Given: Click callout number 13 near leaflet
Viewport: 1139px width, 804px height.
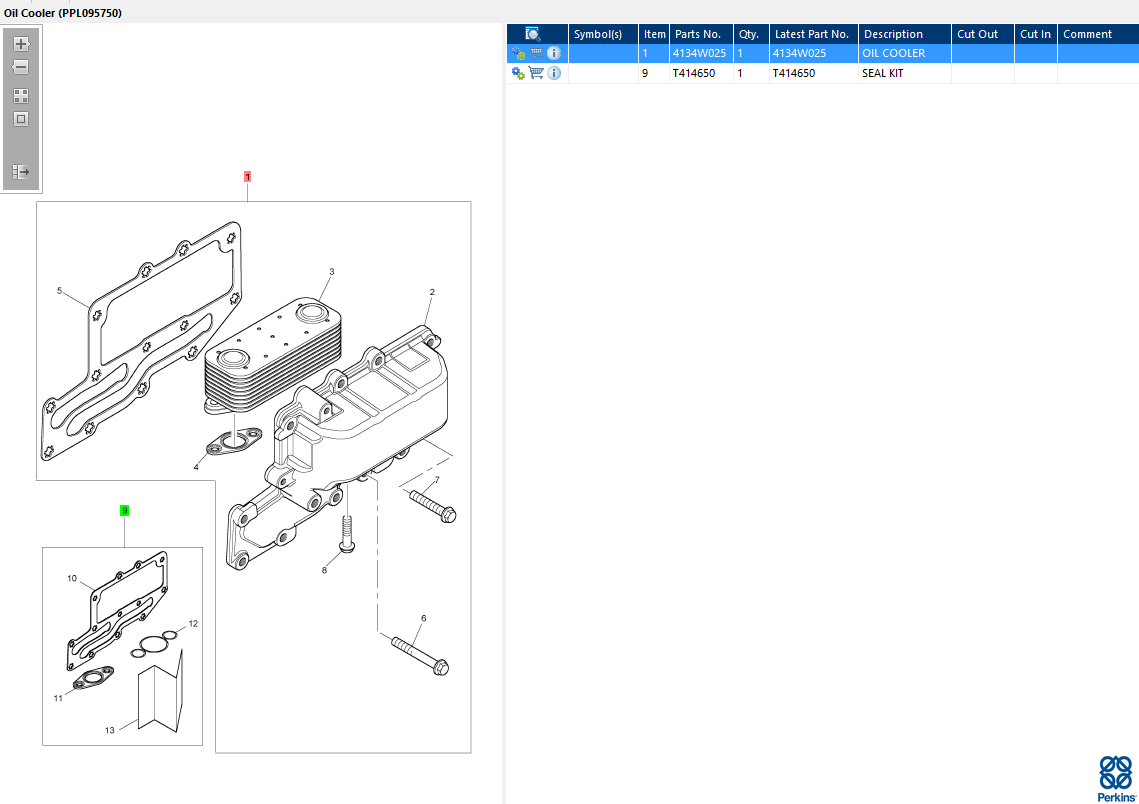Looking at the screenshot, I should pos(110,730).
